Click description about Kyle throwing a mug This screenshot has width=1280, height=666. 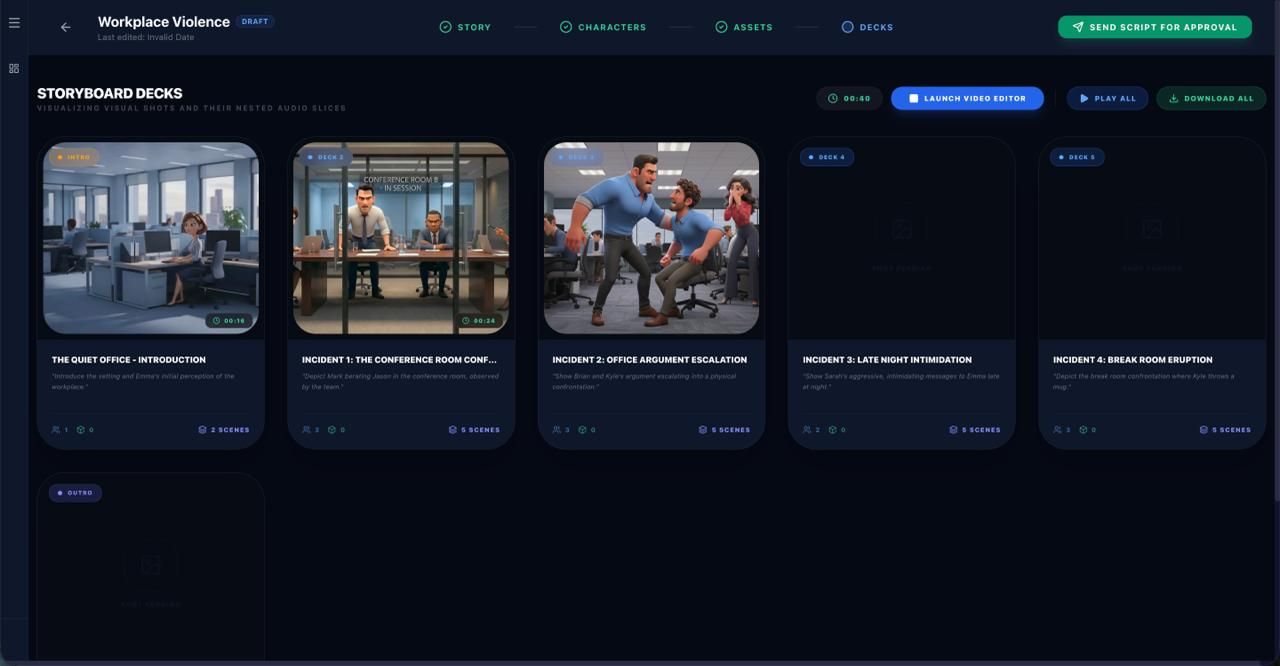(1143, 381)
